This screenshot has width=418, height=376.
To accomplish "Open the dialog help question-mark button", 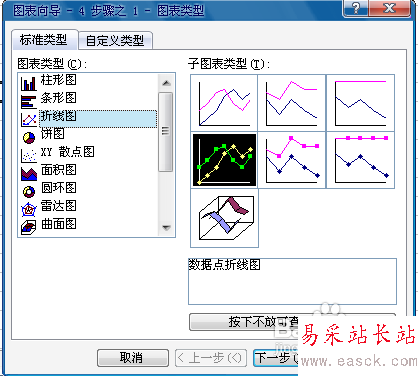I will click(x=356, y=9).
